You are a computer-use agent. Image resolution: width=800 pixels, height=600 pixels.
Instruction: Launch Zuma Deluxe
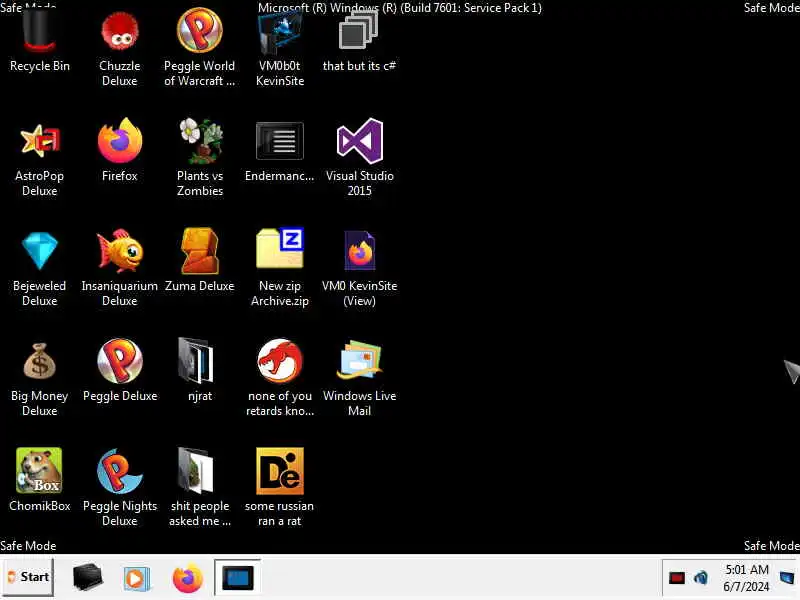pyautogui.click(x=199, y=261)
